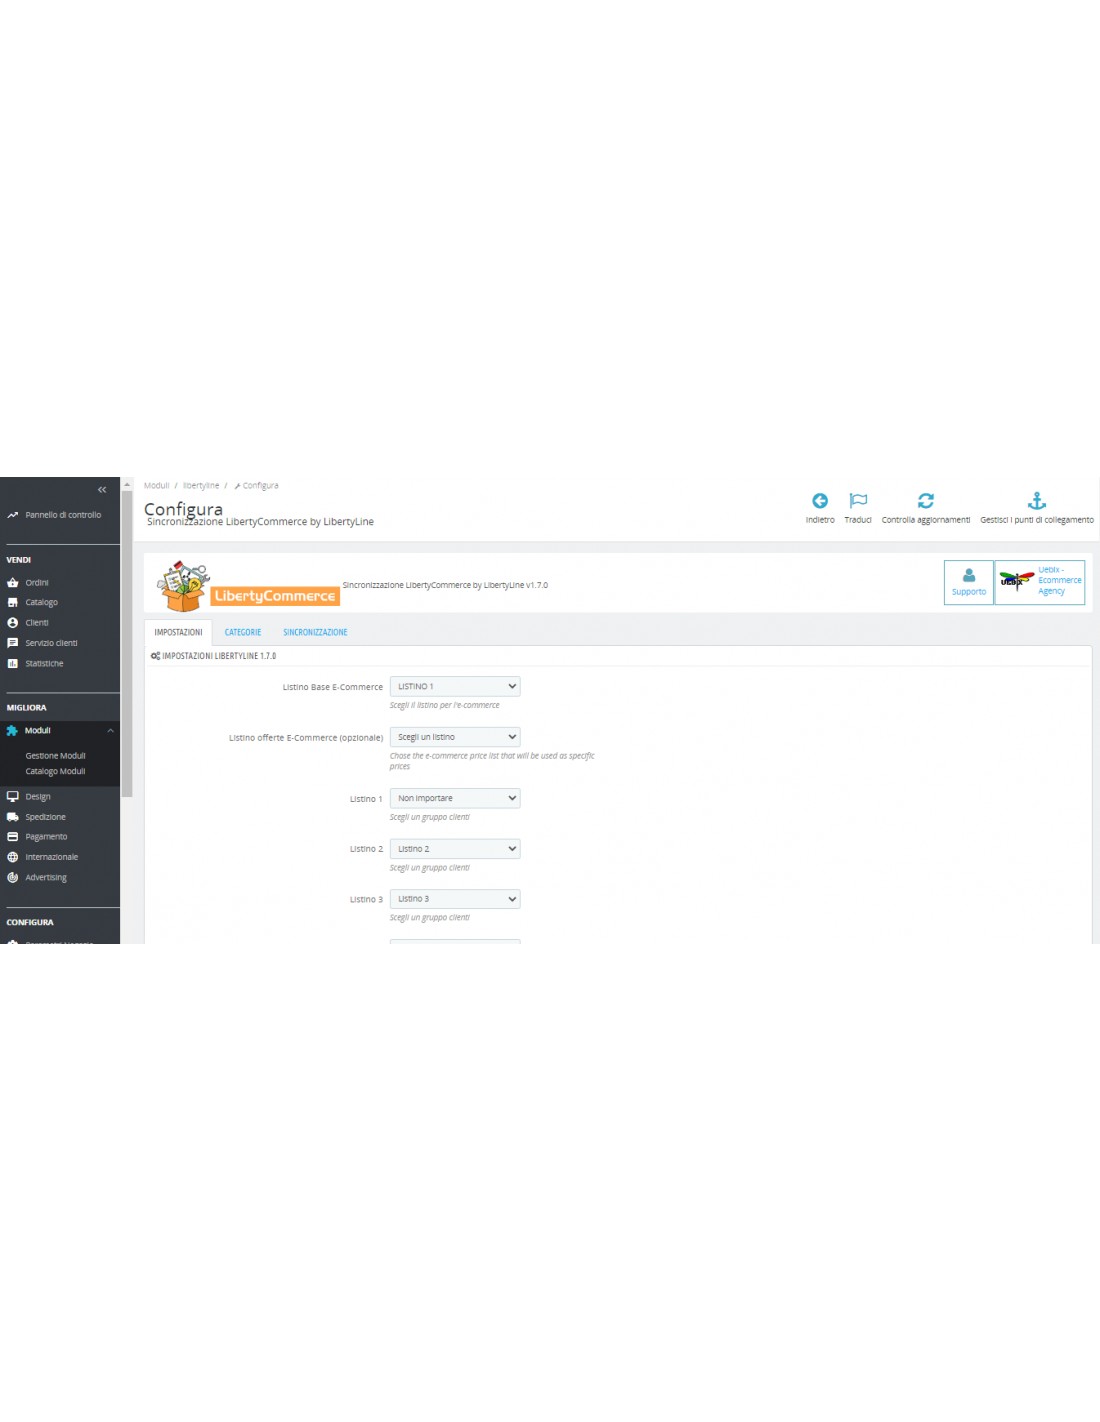Image resolution: width=1100 pixels, height=1422 pixels.
Task: Click 'Listino offerte E-Commerce (opzionale)' label
Action: click(306, 738)
